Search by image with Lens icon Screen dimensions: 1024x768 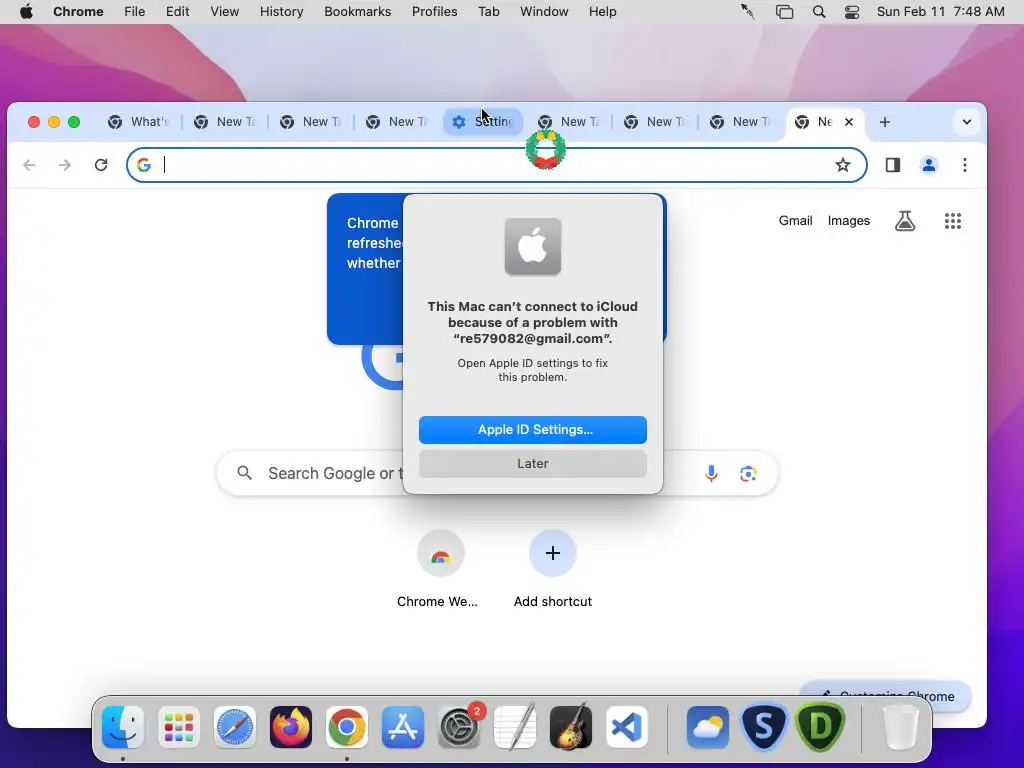pos(748,473)
